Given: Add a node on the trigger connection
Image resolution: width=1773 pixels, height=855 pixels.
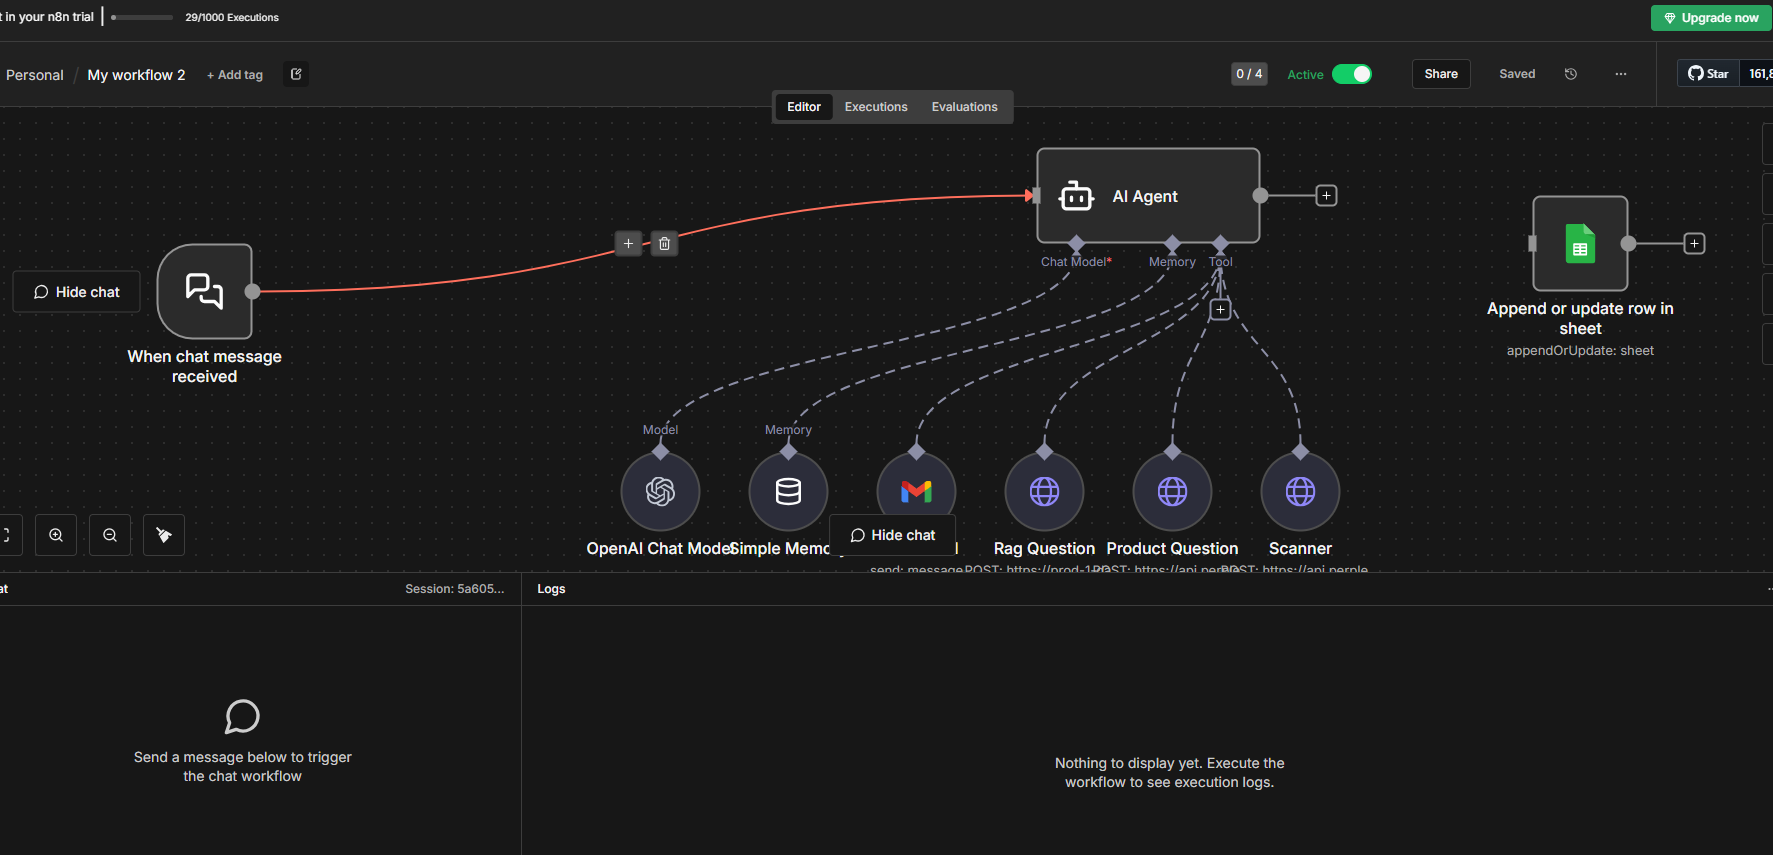Looking at the screenshot, I should (x=628, y=243).
